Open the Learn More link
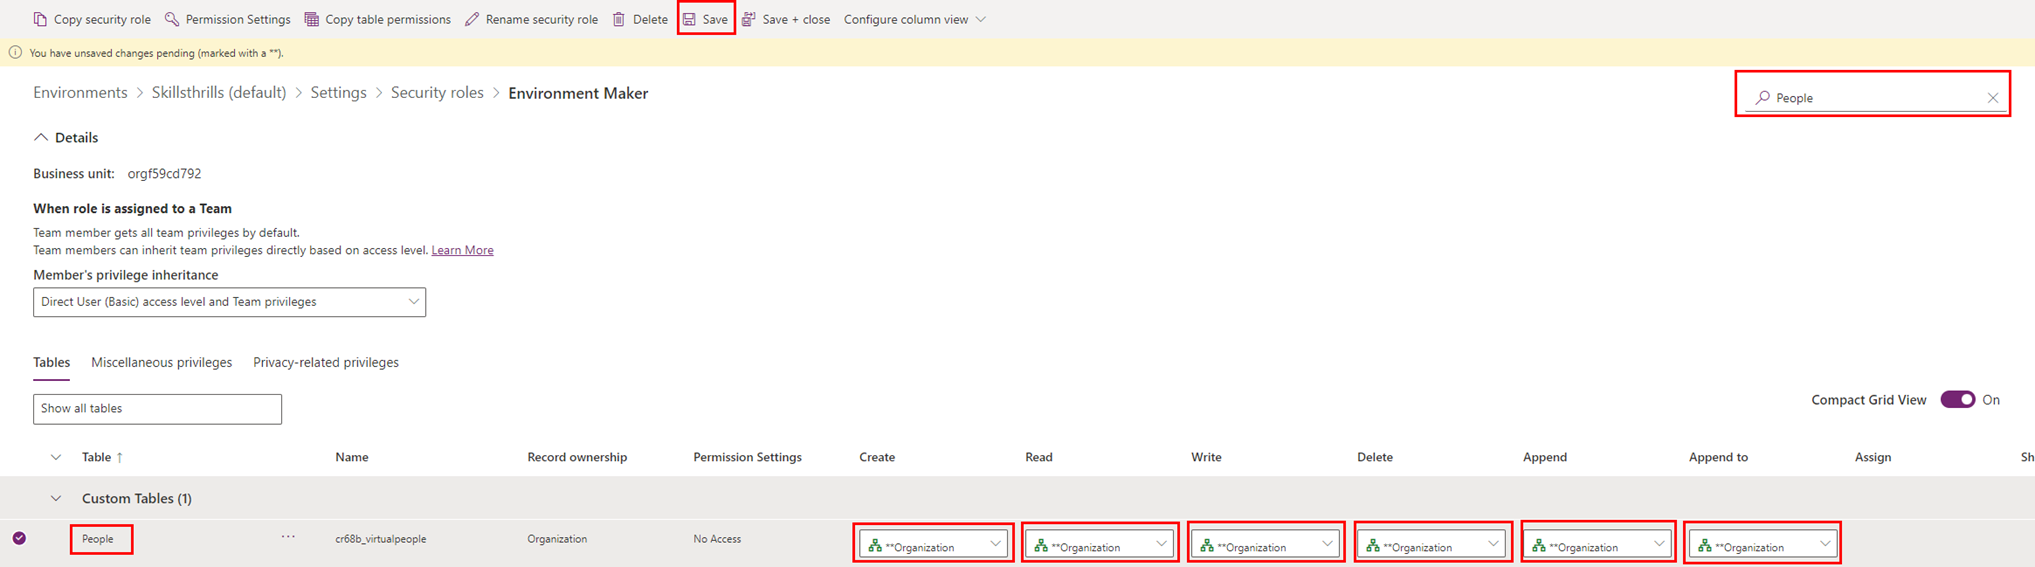 (462, 250)
